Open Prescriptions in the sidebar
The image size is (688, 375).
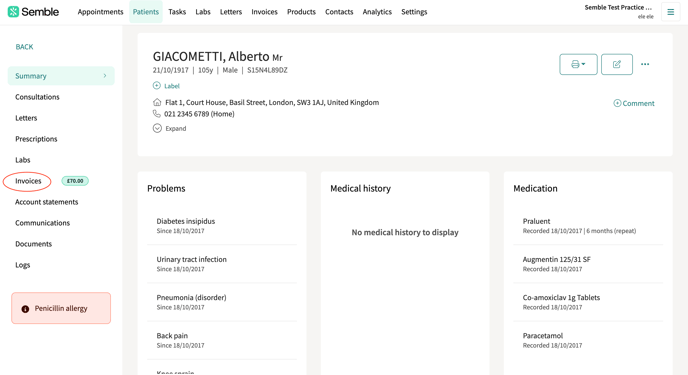pyautogui.click(x=36, y=139)
